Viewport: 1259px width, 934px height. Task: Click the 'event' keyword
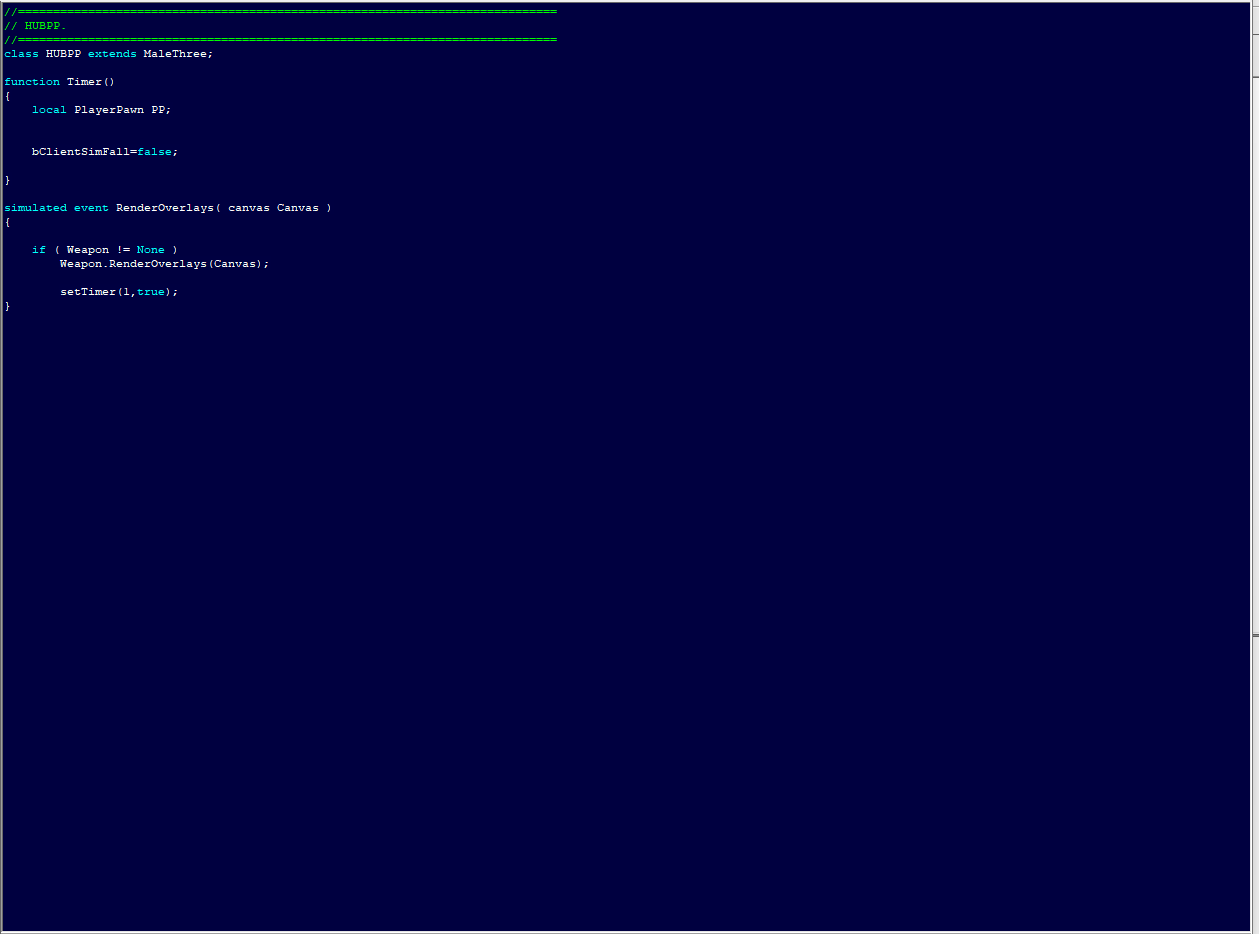[91, 208]
